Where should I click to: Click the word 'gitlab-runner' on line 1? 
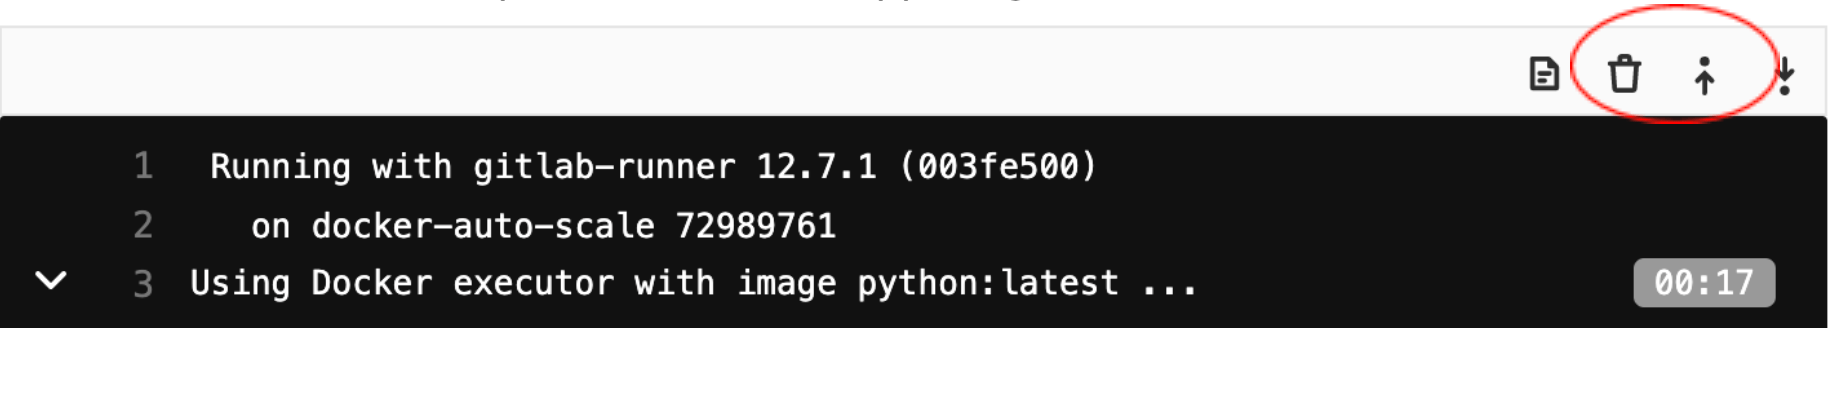tap(603, 166)
